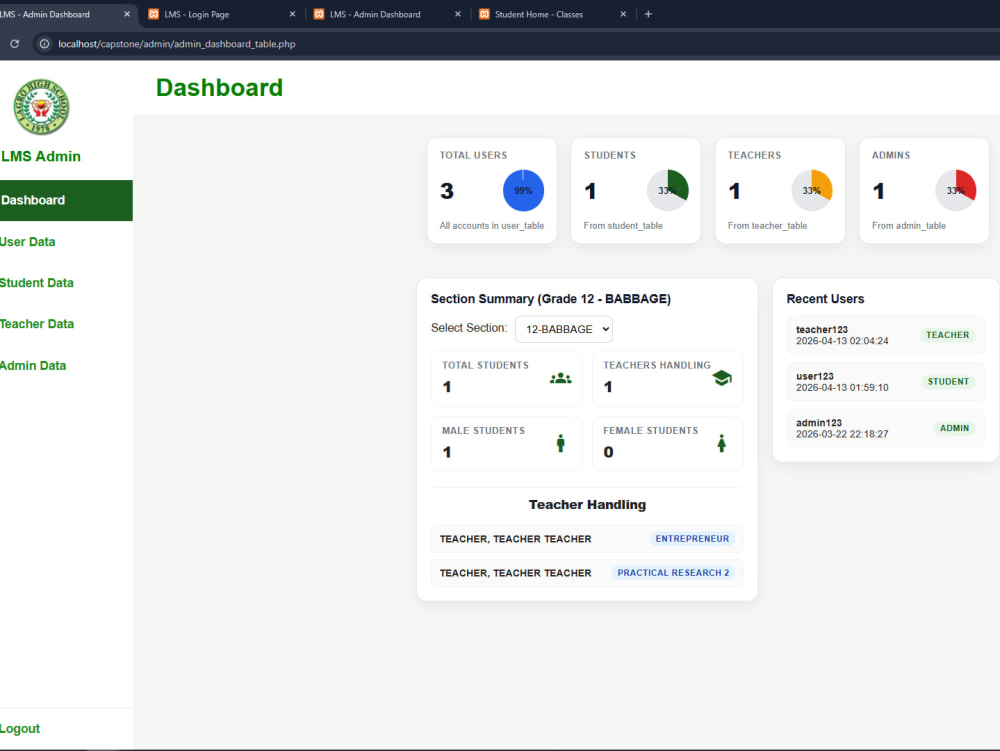Click the Logout link
Image resolution: width=1000 pixels, height=751 pixels.
pyautogui.click(x=20, y=728)
